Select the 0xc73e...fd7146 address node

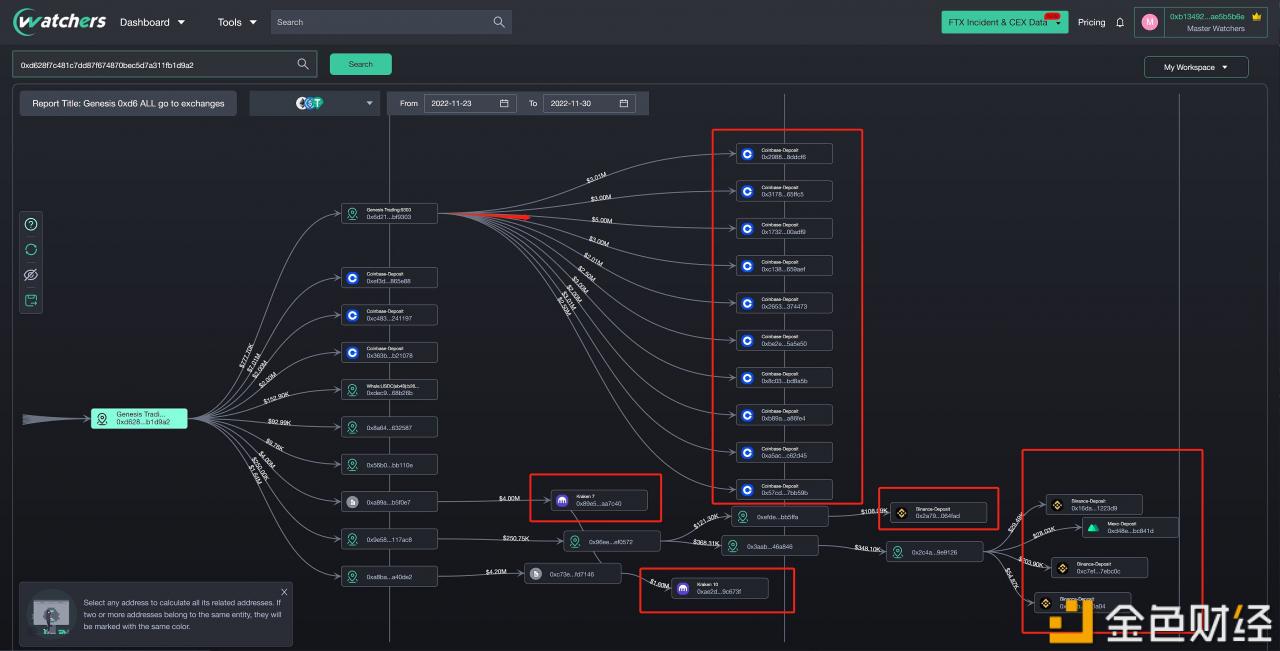pos(573,574)
